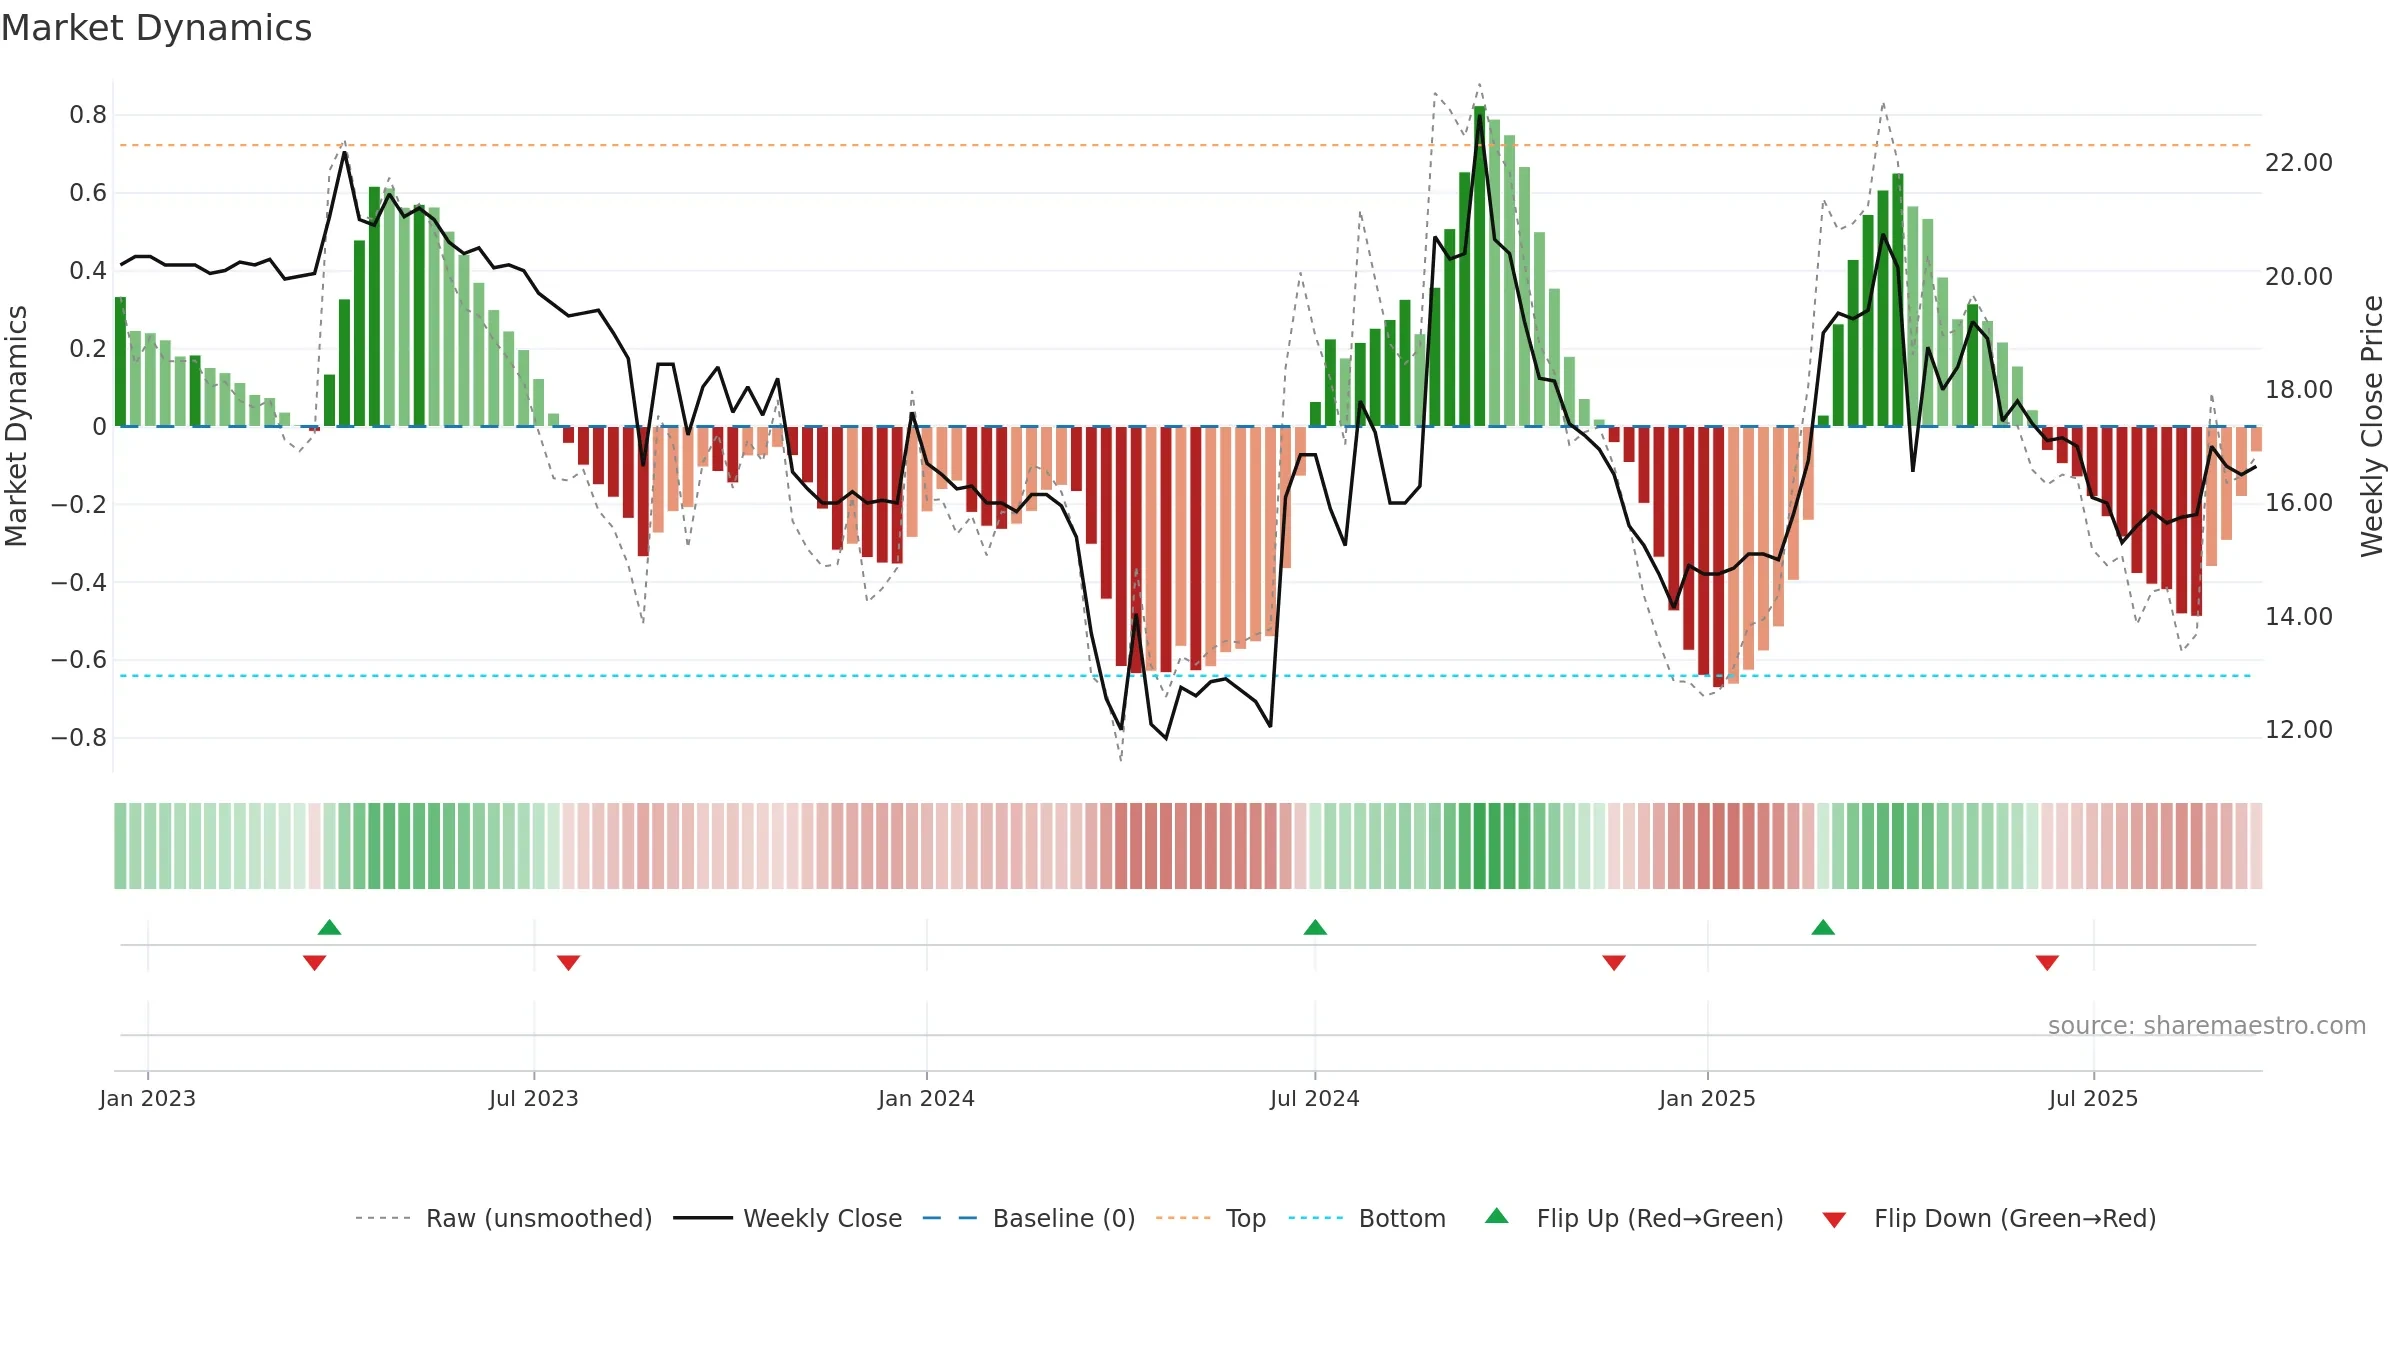Select red flip-down marker just after Jul 2023
2400x1350 pixels.
tap(568, 962)
